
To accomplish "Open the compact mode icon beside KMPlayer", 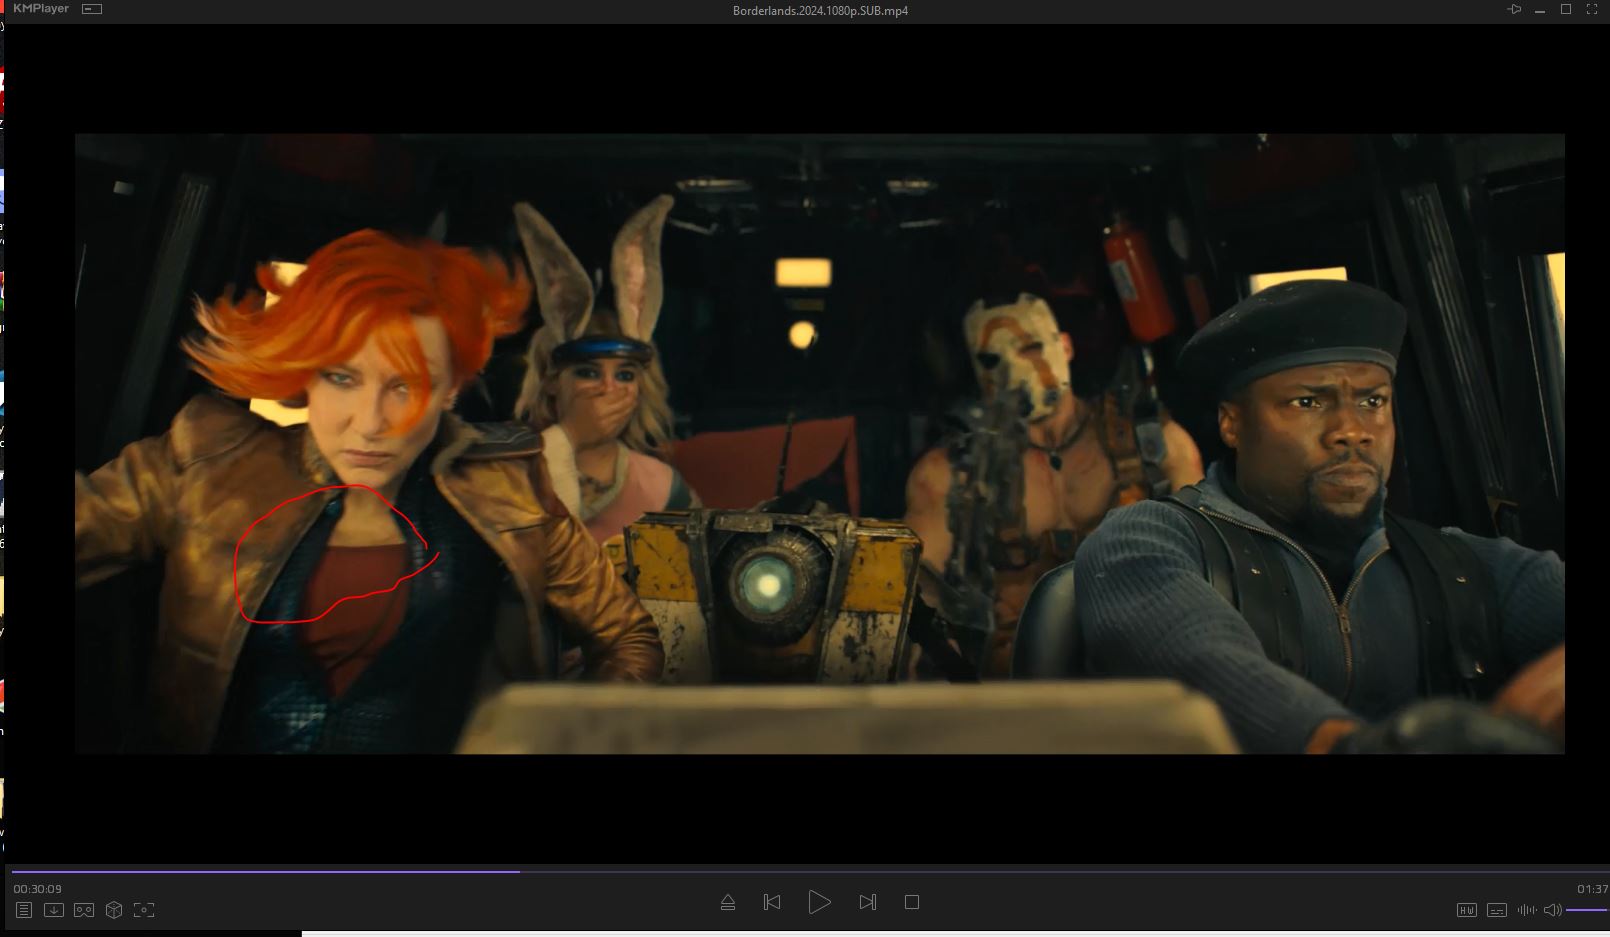I will pos(92,9).
